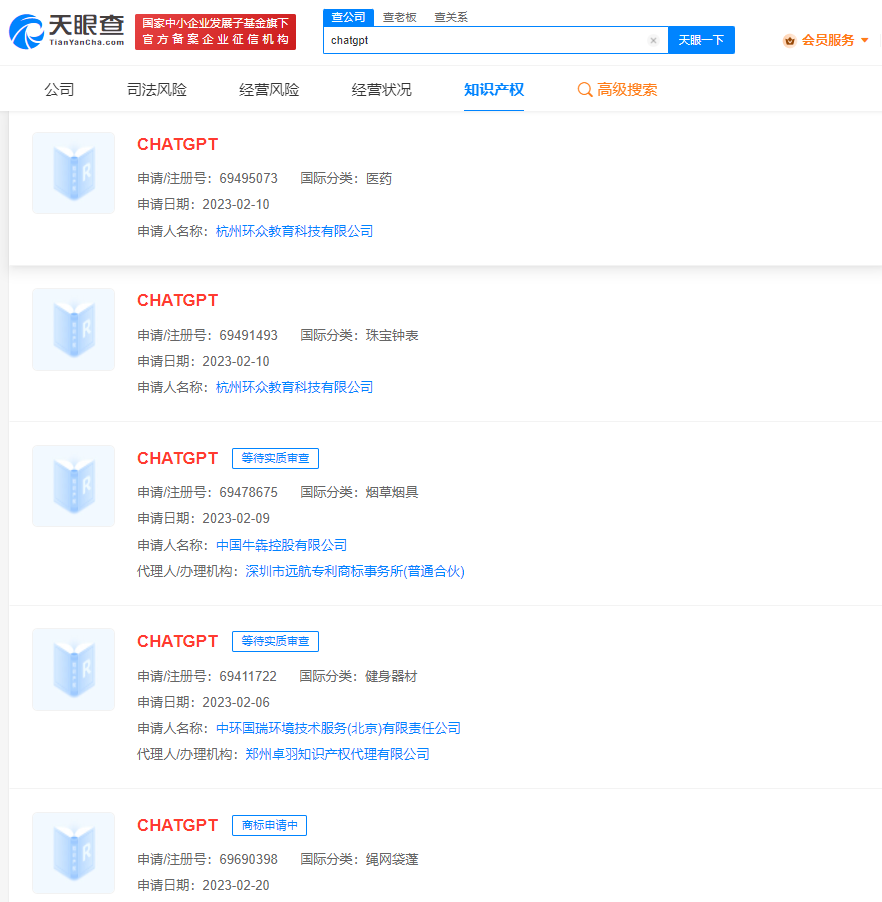Open 杭州环众教育科技有限公司 link in 医药 entry
The width and height of the screenshot is (882, 902).
tap(295, 231)
